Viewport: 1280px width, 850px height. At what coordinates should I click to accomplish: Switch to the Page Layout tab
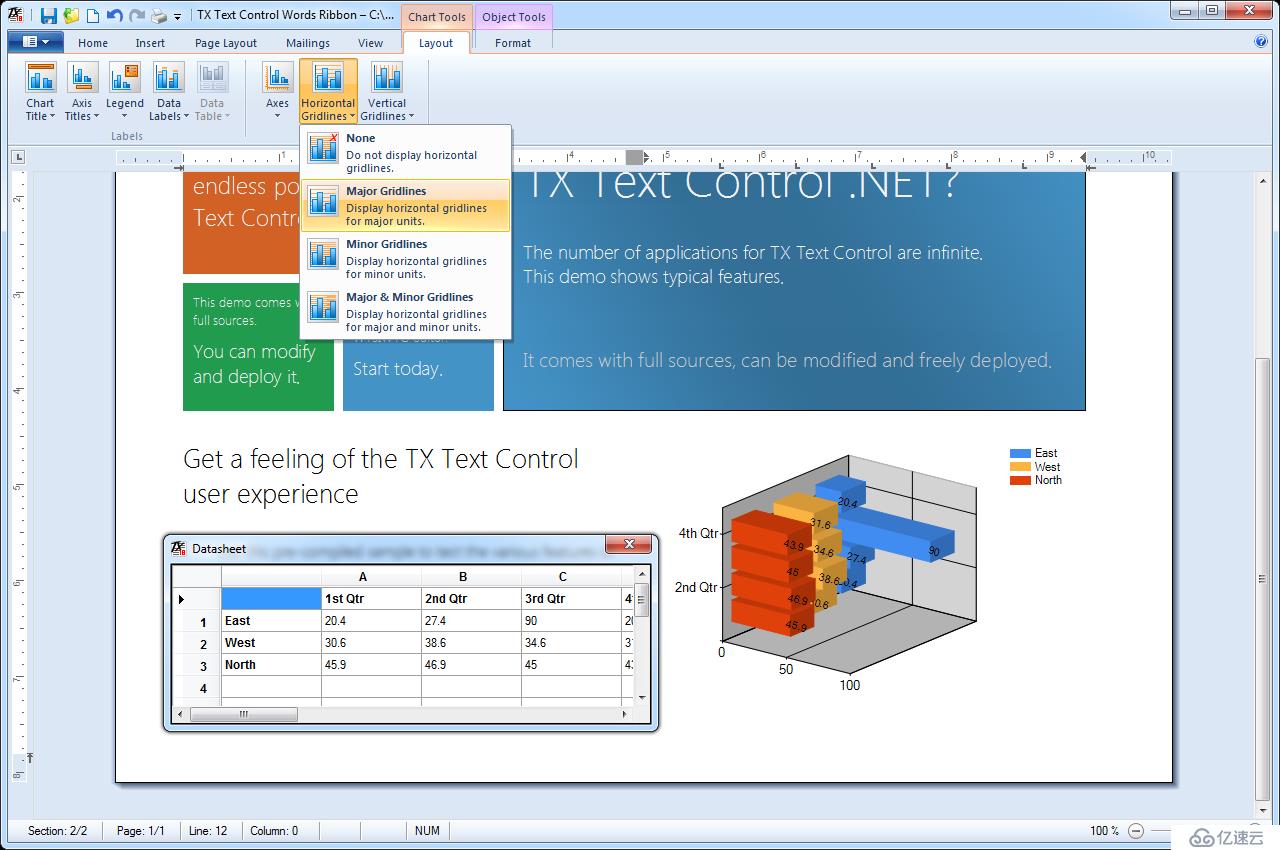coord(226,43)
